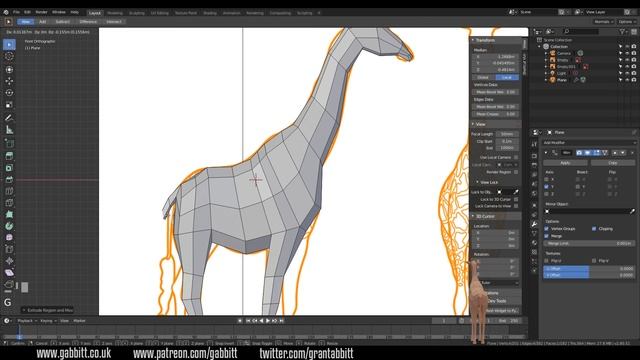Switch to the Layout workspace tab

click(x=95, y=13)
